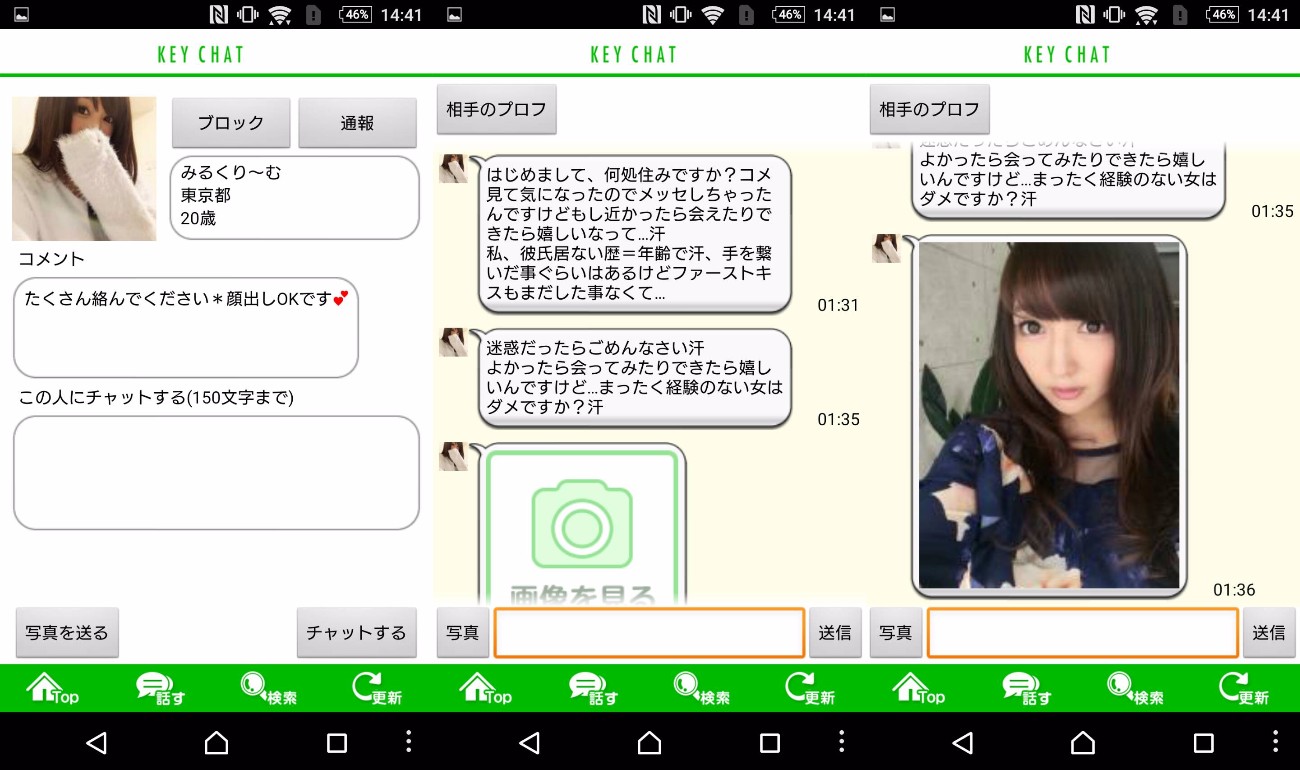Open recent apps square on rightmost screen

click(1203, 742)
